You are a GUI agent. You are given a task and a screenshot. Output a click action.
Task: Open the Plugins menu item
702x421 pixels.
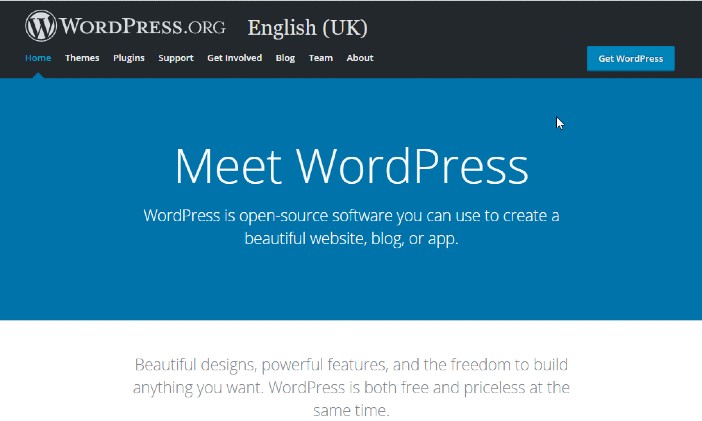129,58
